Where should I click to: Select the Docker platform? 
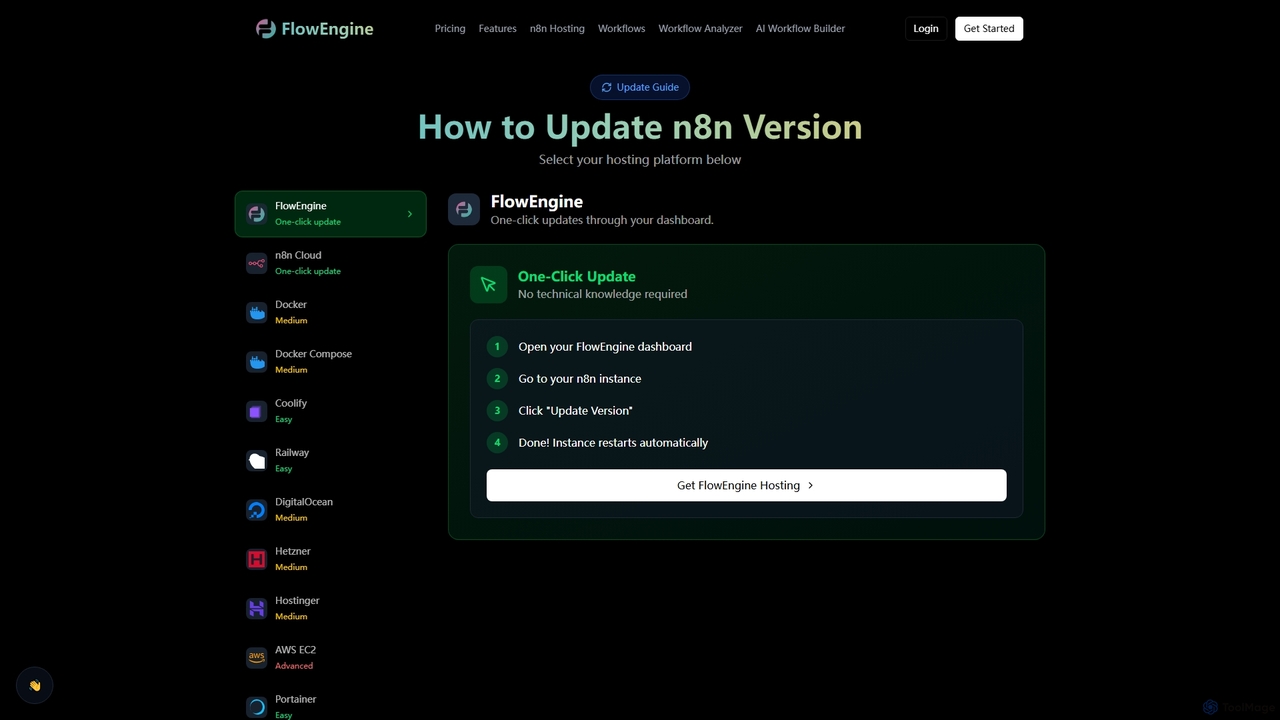coord(330,312)
